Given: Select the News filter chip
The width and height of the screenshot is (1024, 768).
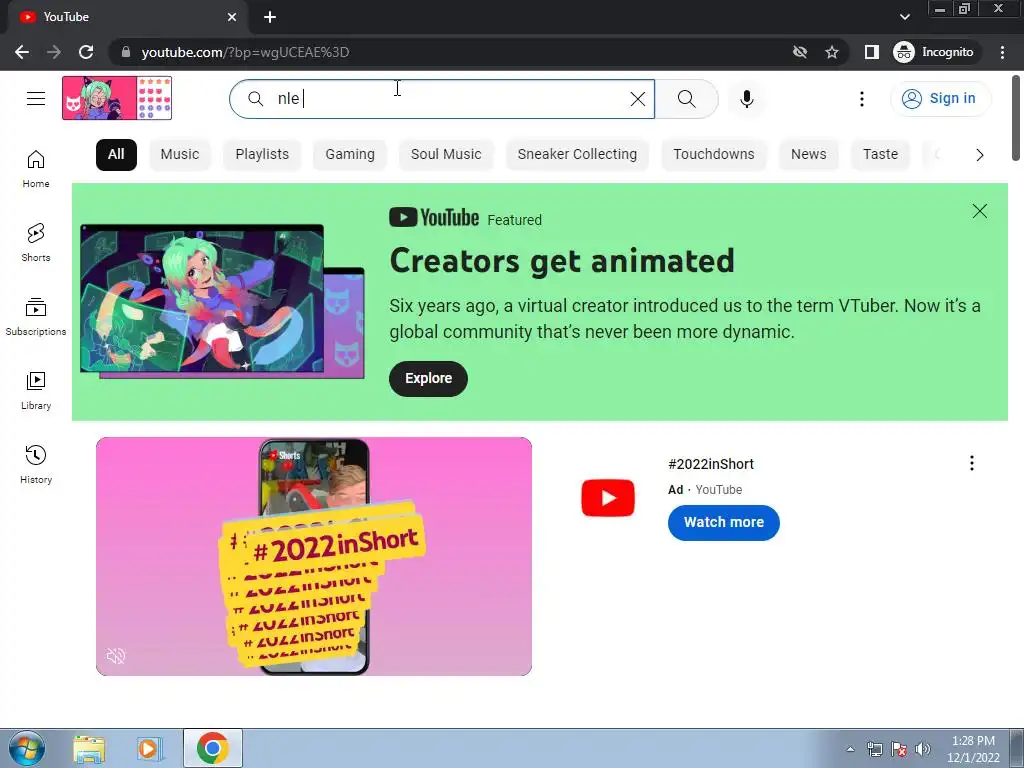Looking at the screenshot, I should tap(808, 155).
